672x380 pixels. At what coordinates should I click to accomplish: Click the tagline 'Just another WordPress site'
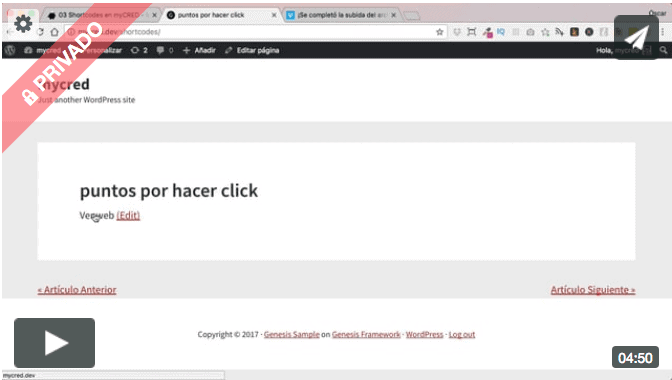tap(87, 100)
